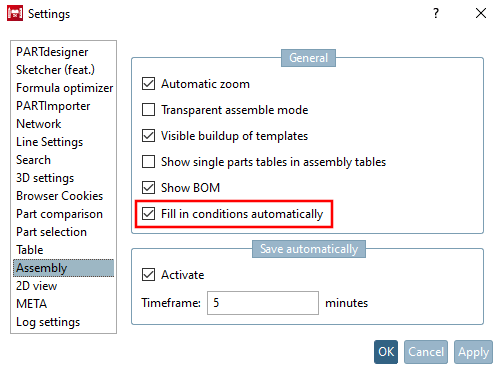Toggle the Automatic zoom checkbox
The width and height of the screenshot is (502, 372).
pyautogui.click(x=148, y=84)
